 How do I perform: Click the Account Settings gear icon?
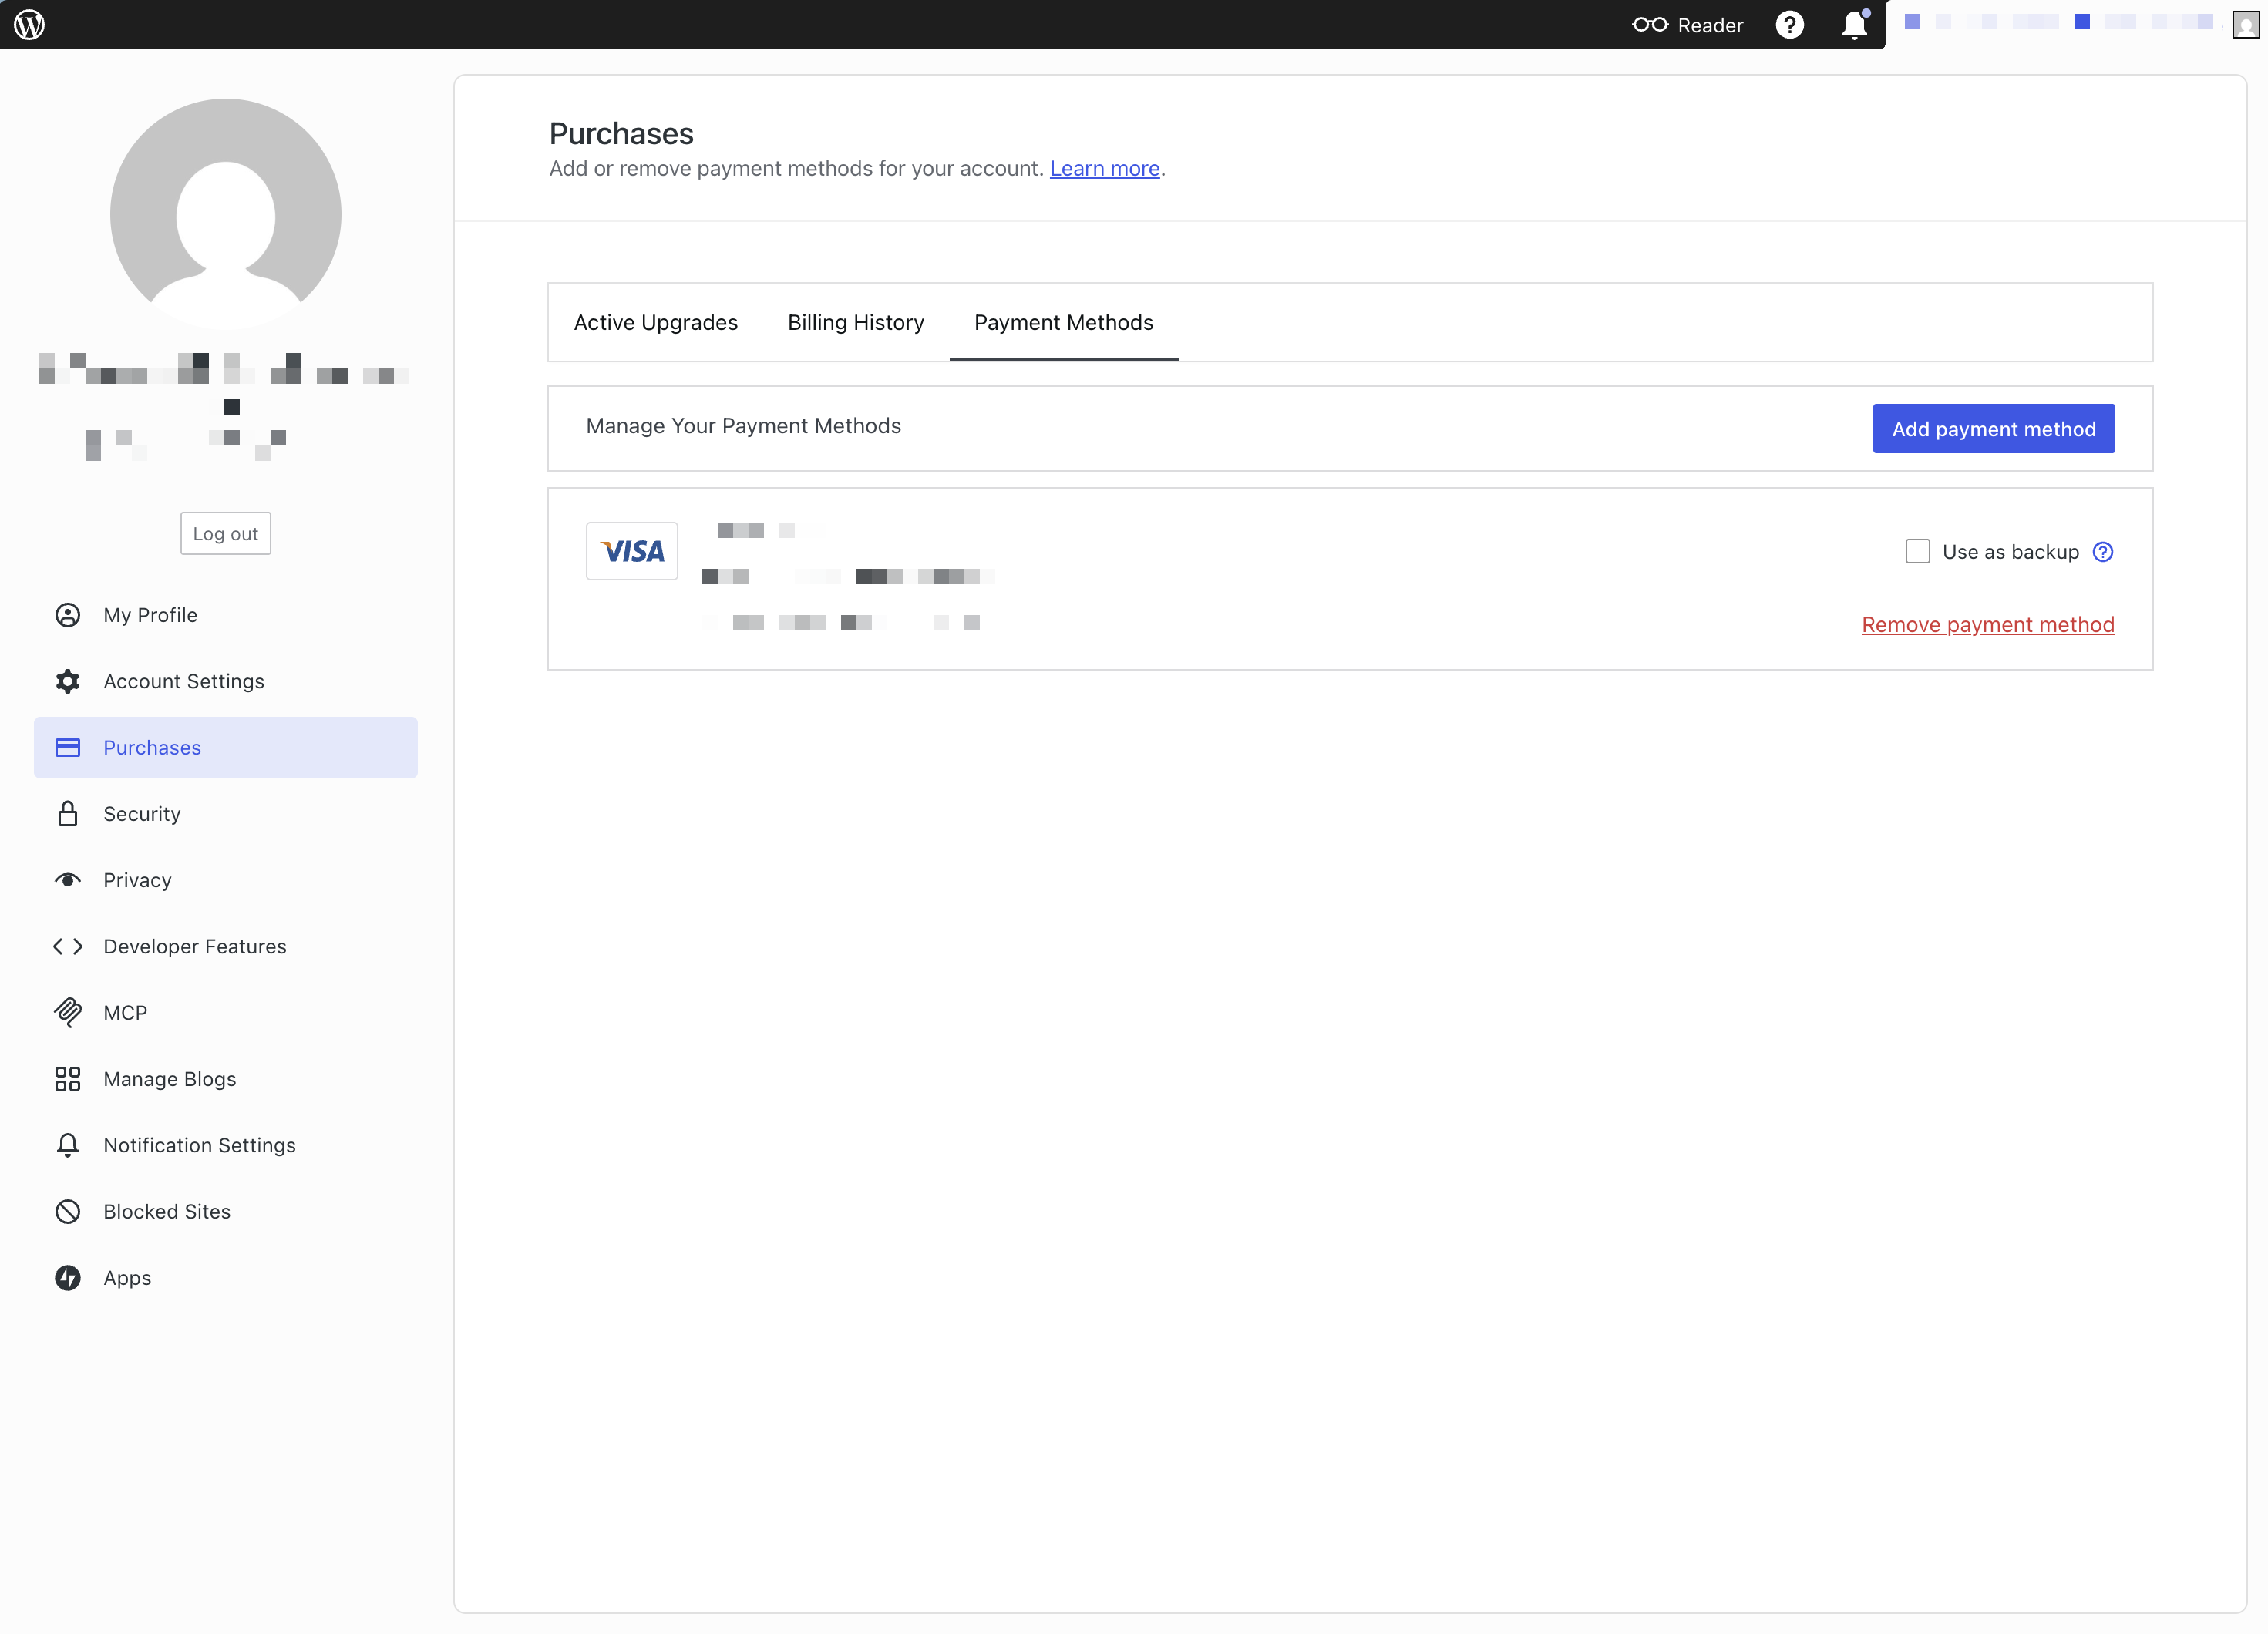[x=67, y=681]
